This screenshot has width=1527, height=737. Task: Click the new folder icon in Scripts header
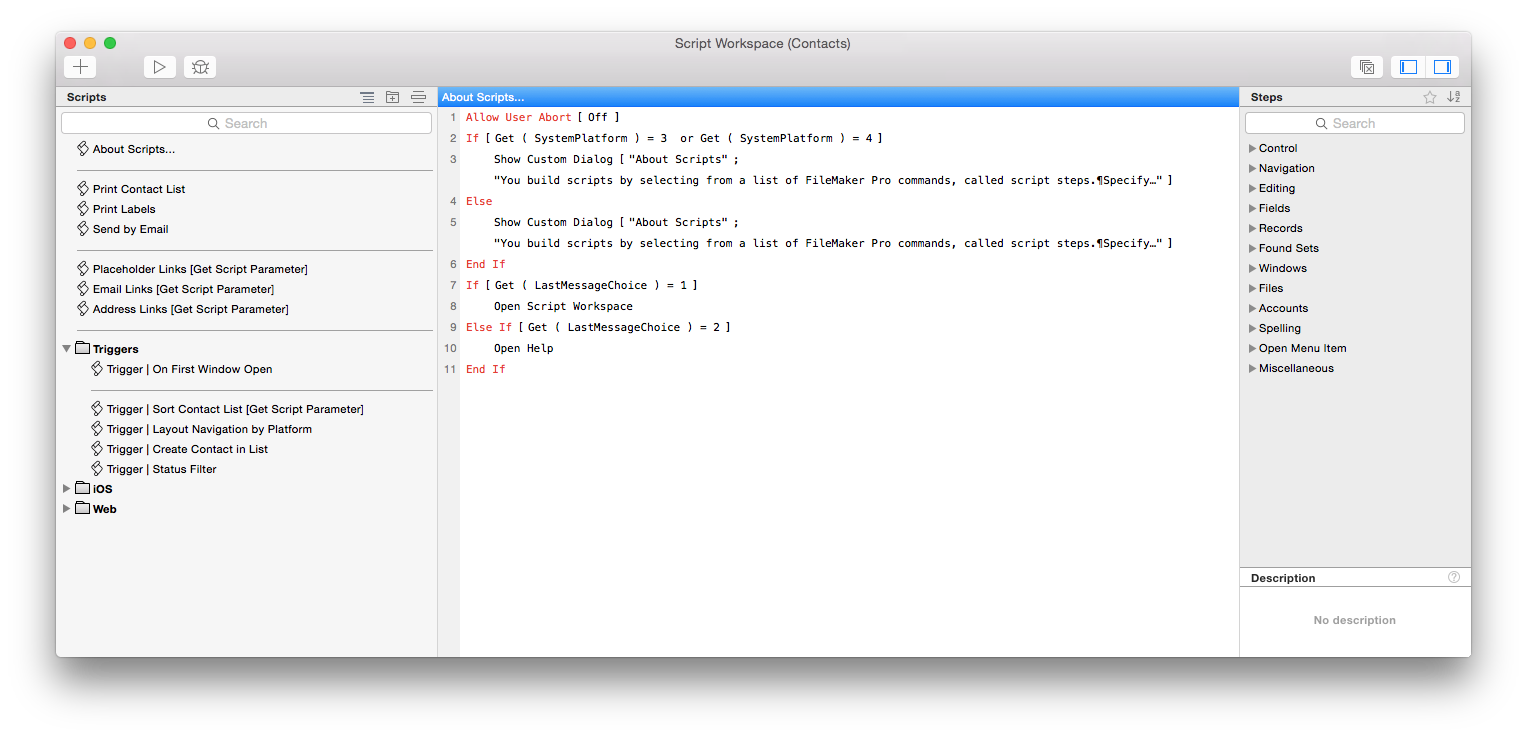click(393, 97)
